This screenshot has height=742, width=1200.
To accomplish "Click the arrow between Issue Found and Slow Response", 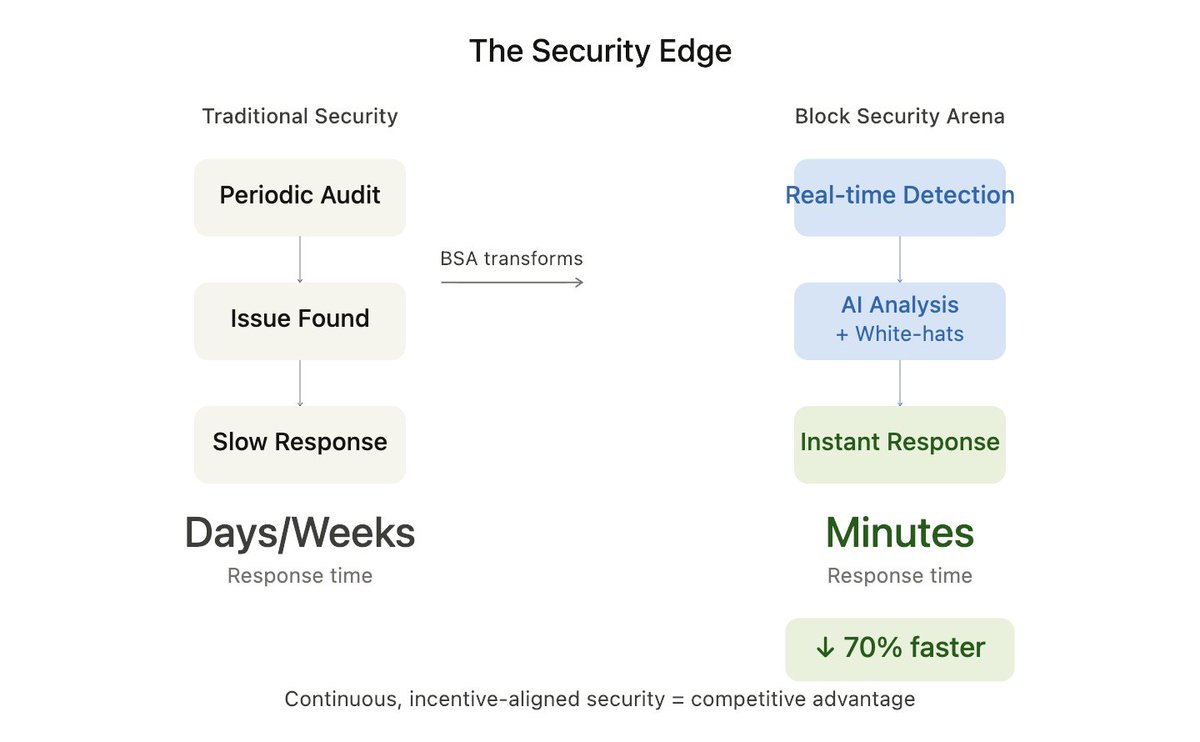I will click(x=300, y=382).
